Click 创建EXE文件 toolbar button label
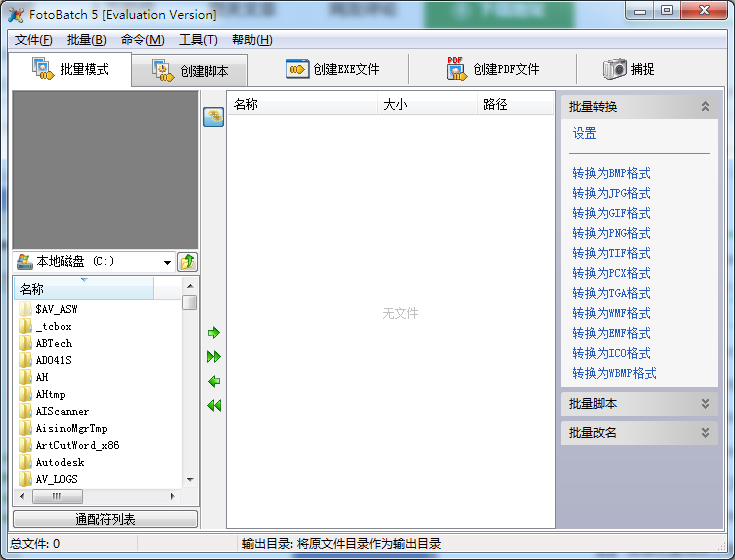 tap(346, 69)
